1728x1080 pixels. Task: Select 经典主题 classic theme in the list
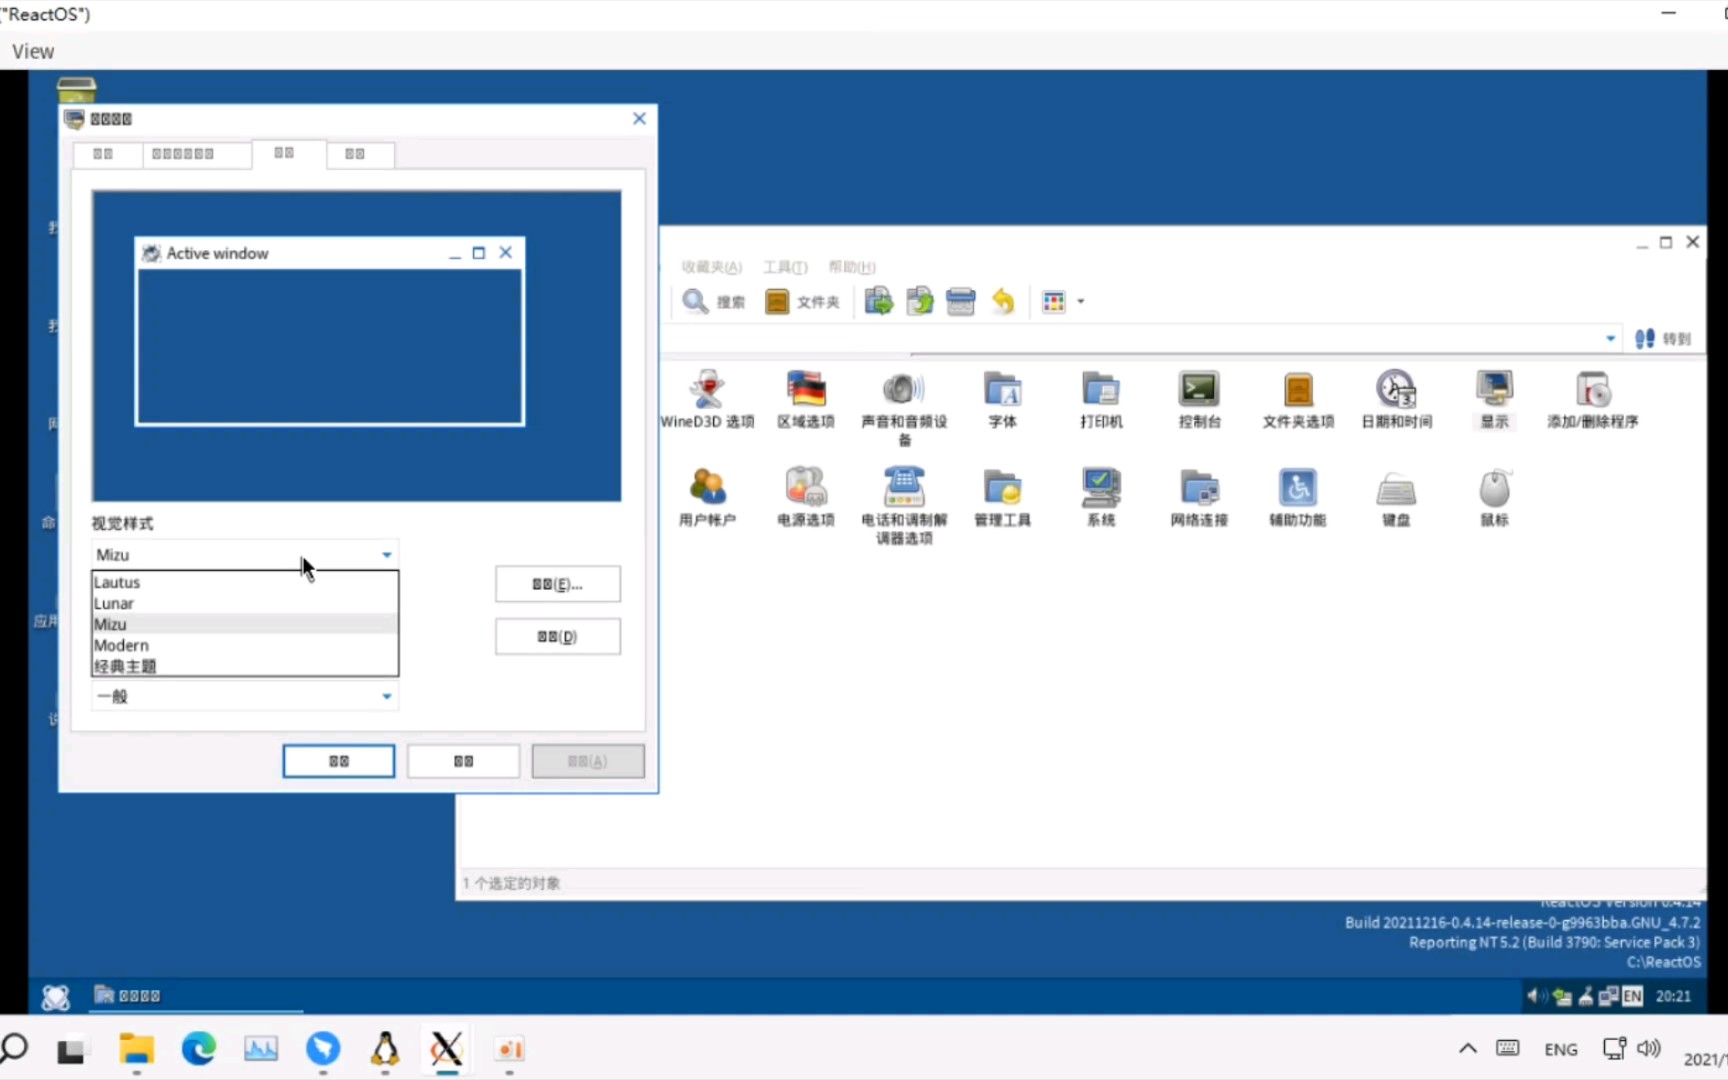pyautogui.click(x=245, y=666)
